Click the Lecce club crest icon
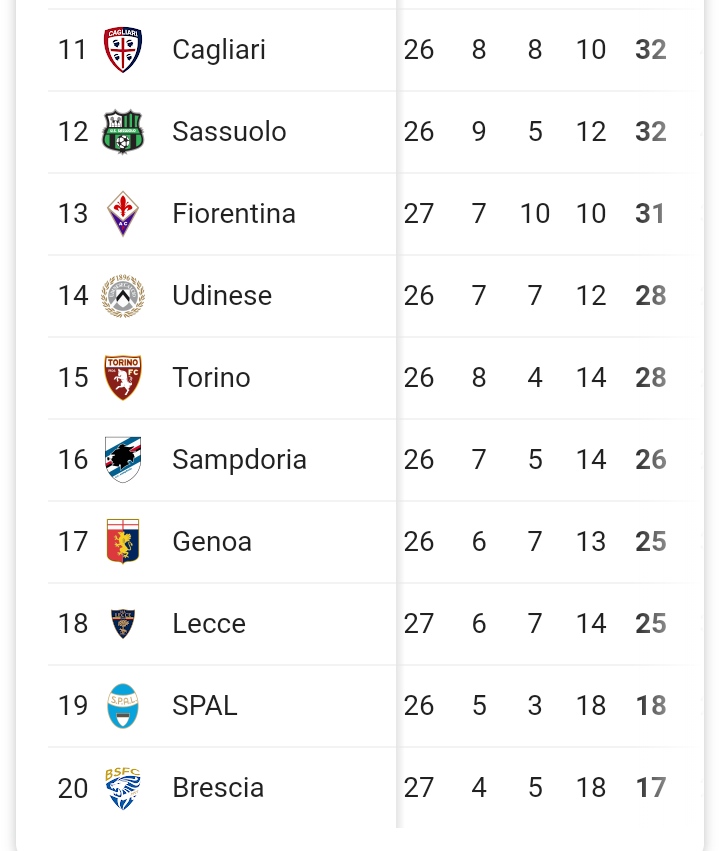Viewport: 720px width, 851px height. point(123,623)
